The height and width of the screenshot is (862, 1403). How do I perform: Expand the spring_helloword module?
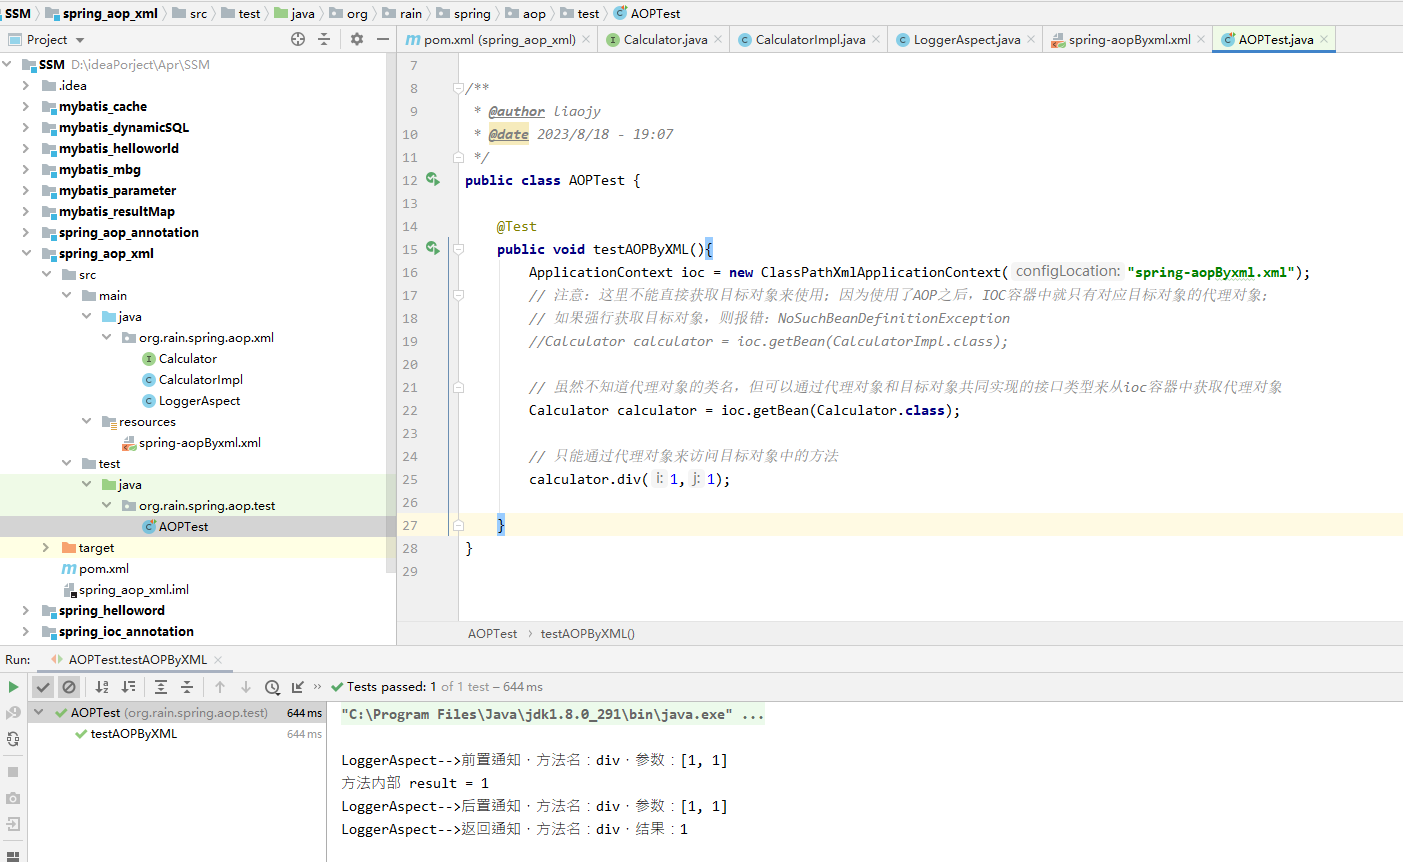26,610
